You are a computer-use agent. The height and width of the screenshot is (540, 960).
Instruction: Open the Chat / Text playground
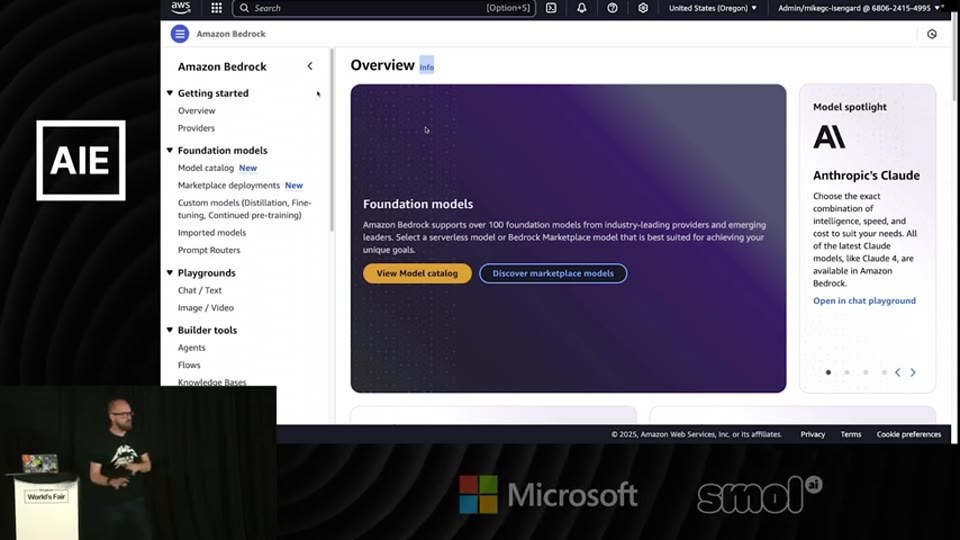pos(200,290)
